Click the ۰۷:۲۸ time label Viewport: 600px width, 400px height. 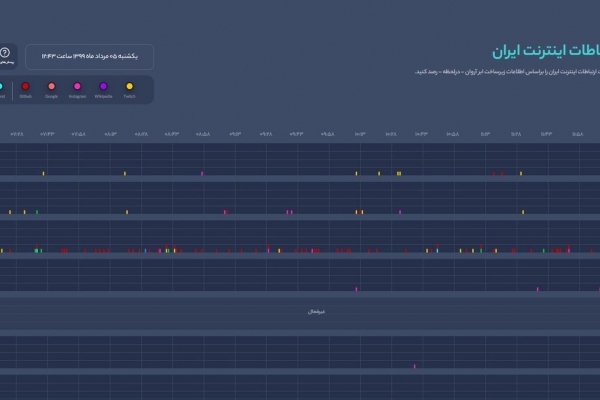17,134
